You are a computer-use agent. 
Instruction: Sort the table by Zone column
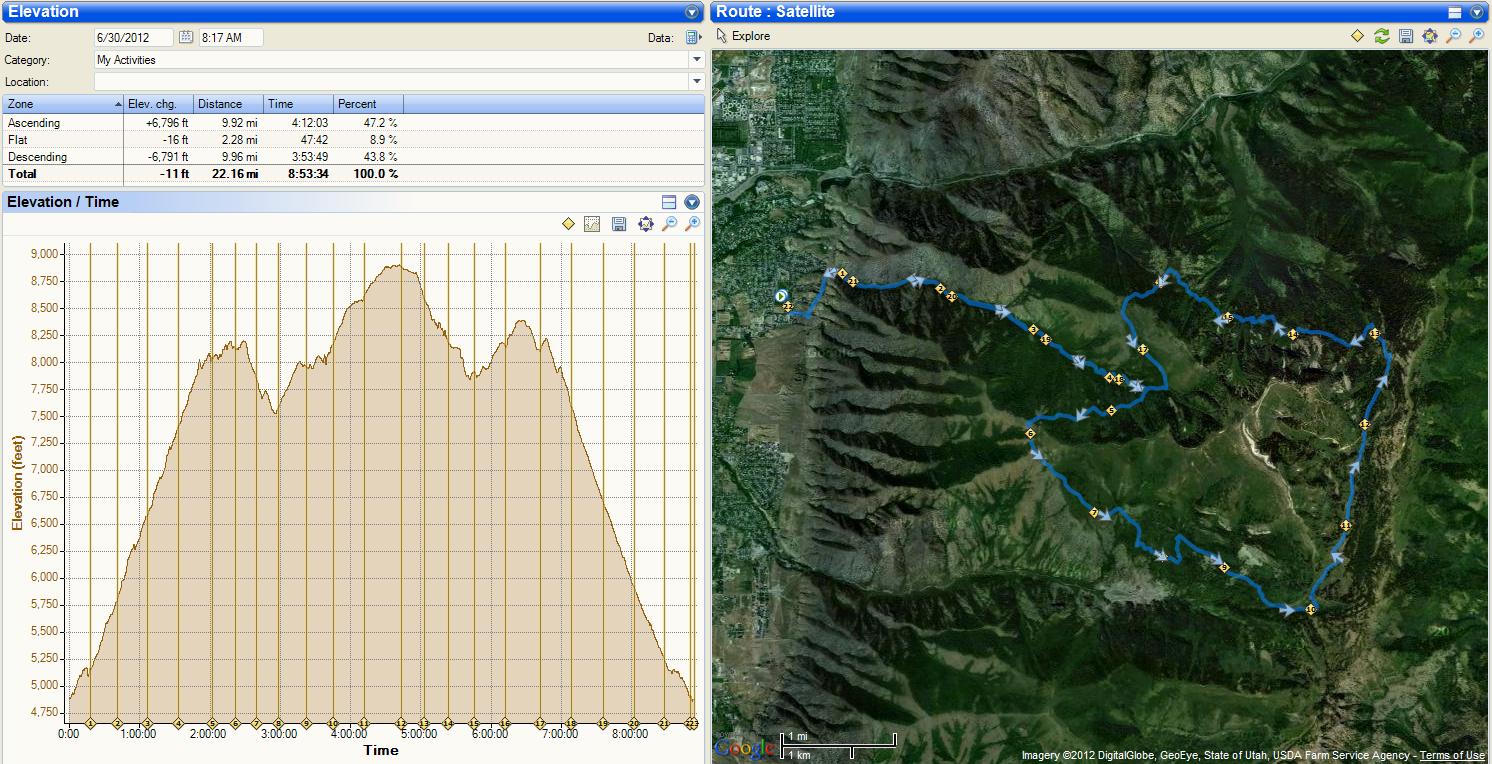pos(62,104)
